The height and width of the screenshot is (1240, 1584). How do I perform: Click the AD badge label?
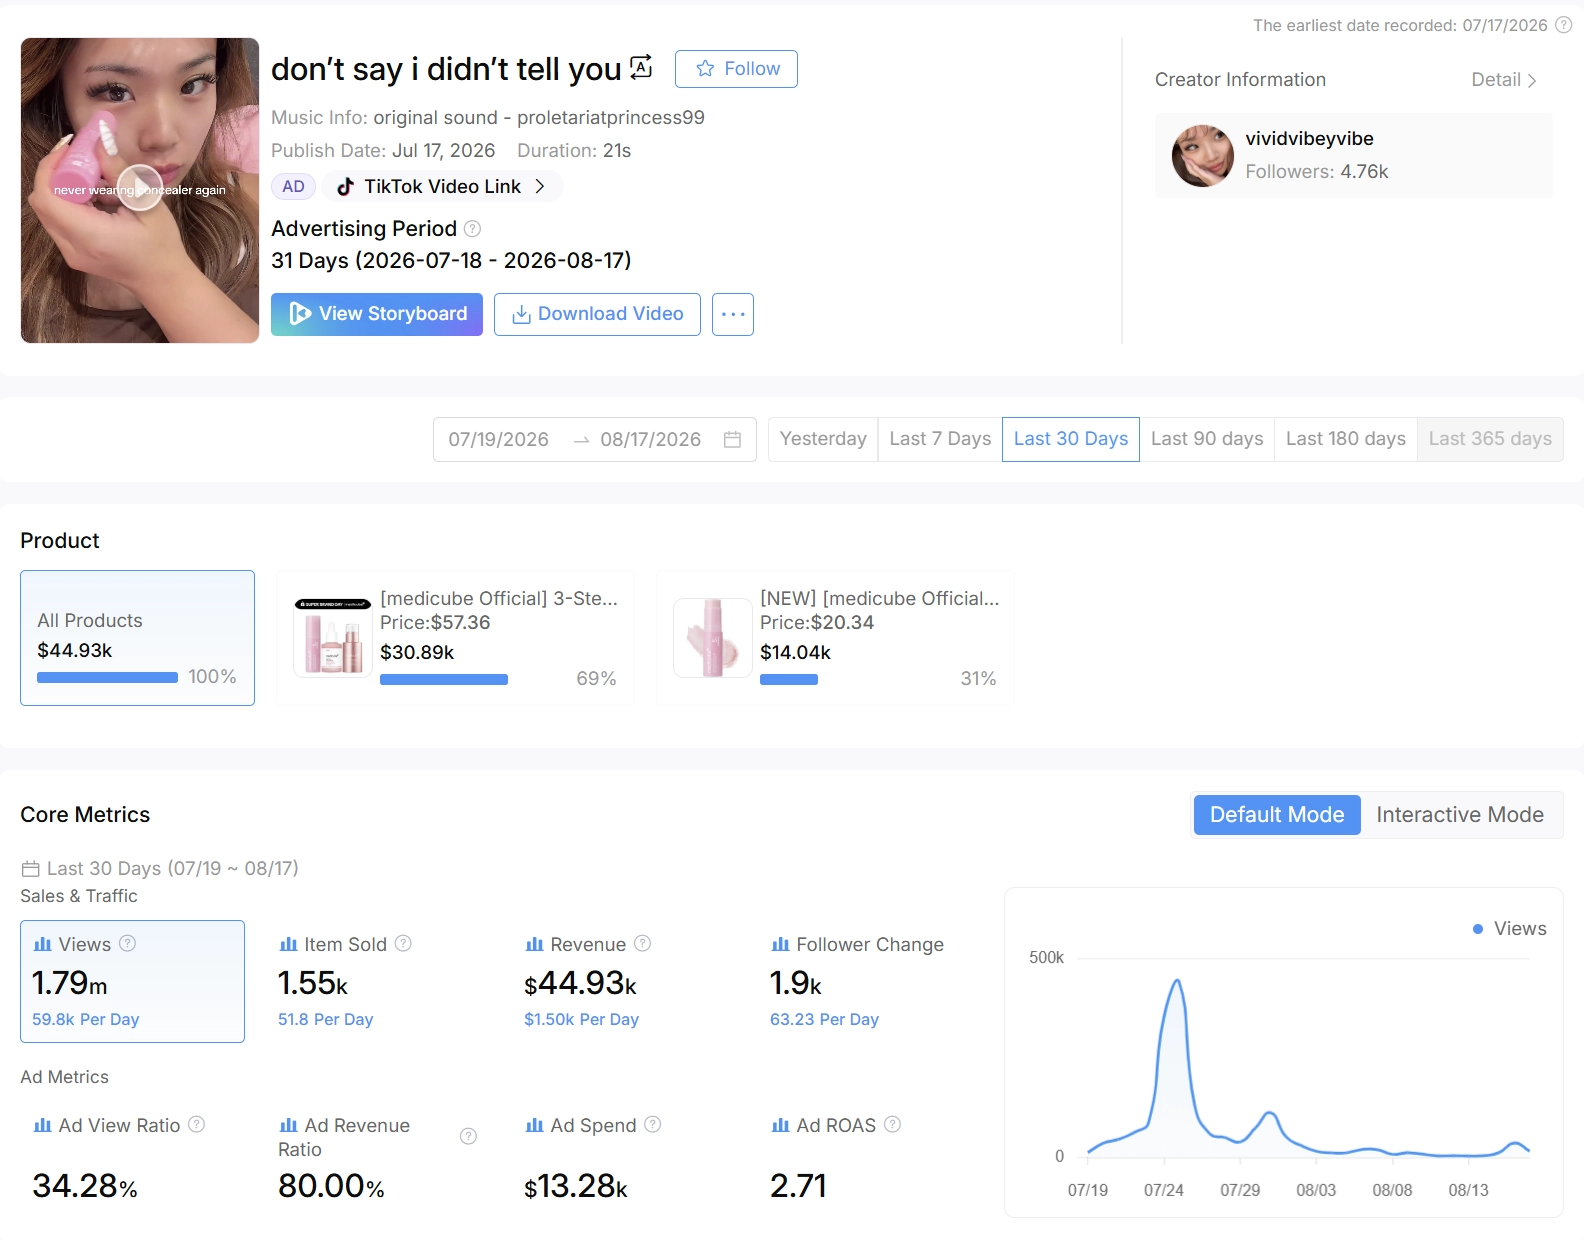pyautogui.click(x=293, y=187)
